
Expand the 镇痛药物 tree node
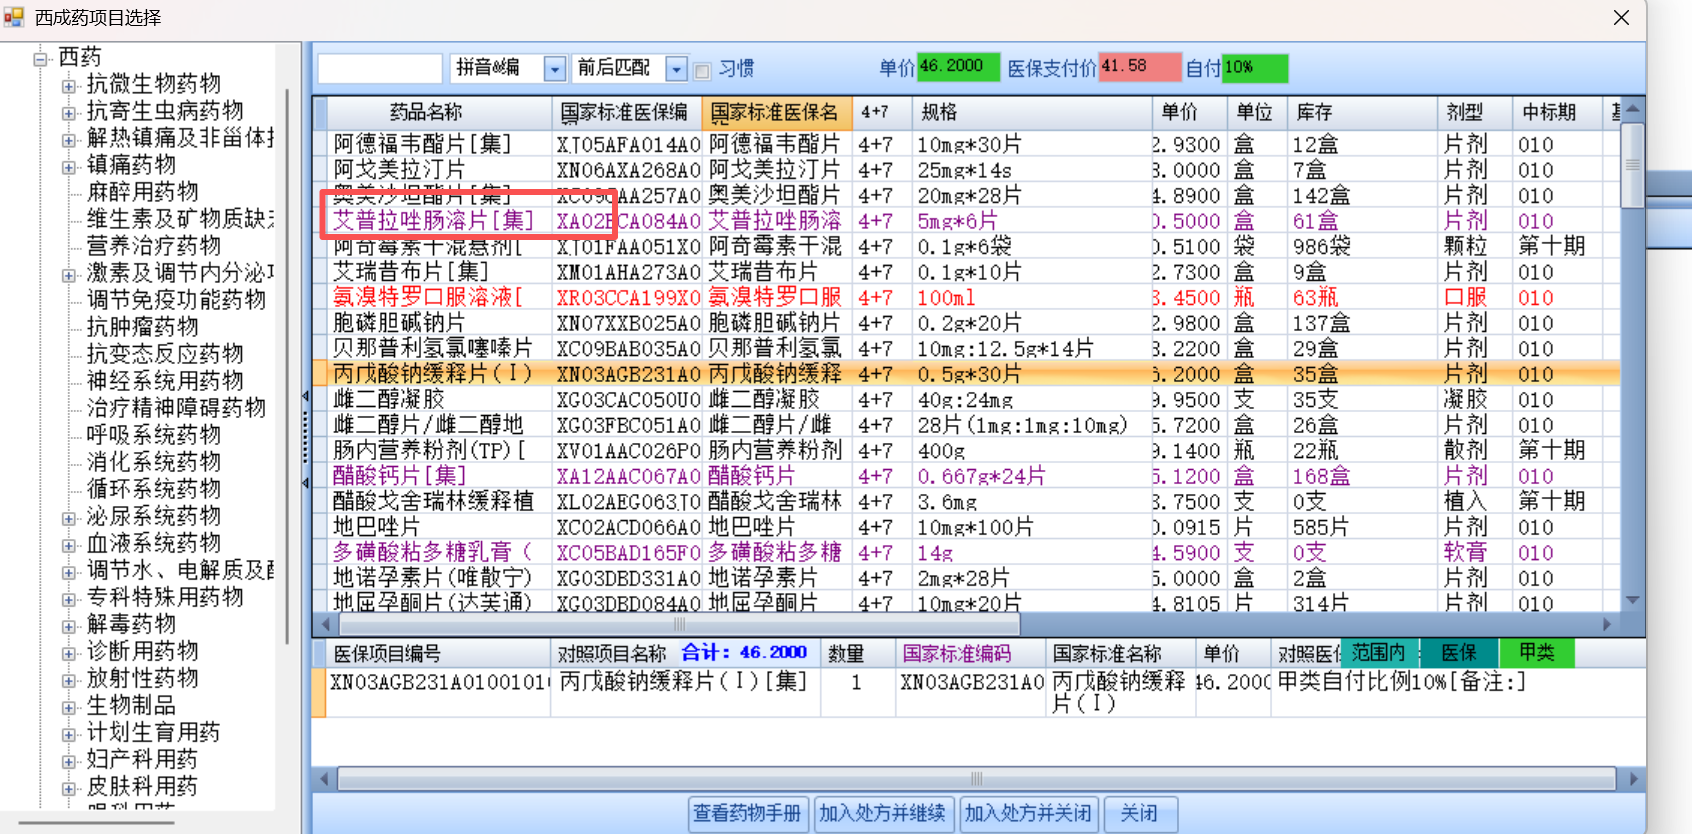click(69, 167)
